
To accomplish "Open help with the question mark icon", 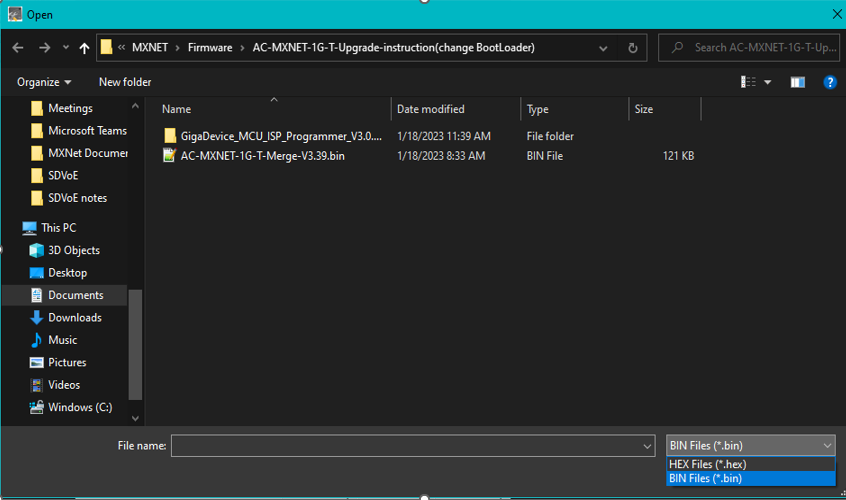I will (830, 82).
